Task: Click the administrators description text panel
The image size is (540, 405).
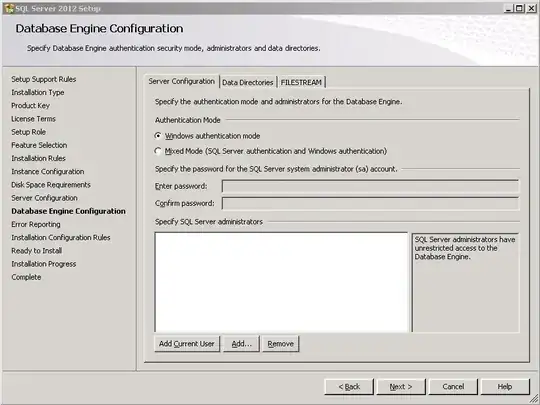Action: [466, 282]
